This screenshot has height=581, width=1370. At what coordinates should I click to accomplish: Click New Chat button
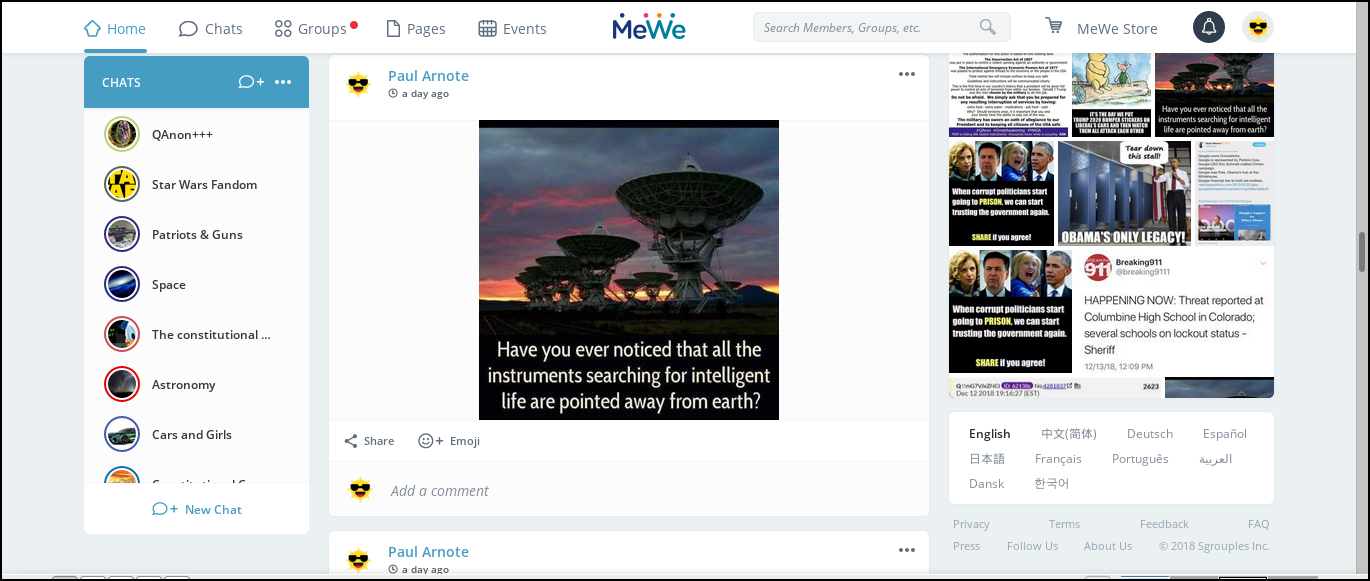(x=197, y=509)
